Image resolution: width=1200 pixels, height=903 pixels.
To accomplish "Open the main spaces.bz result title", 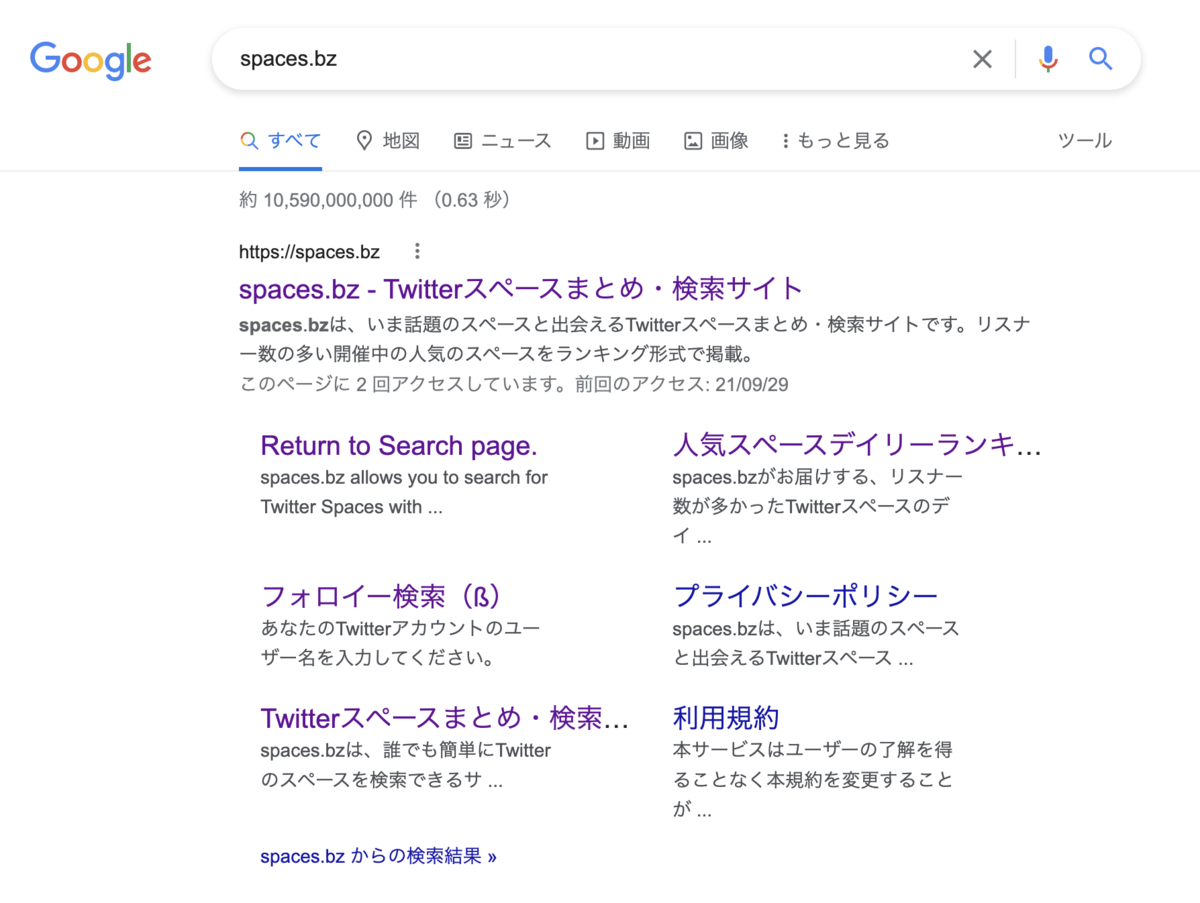I will click(x=521, y=289).
